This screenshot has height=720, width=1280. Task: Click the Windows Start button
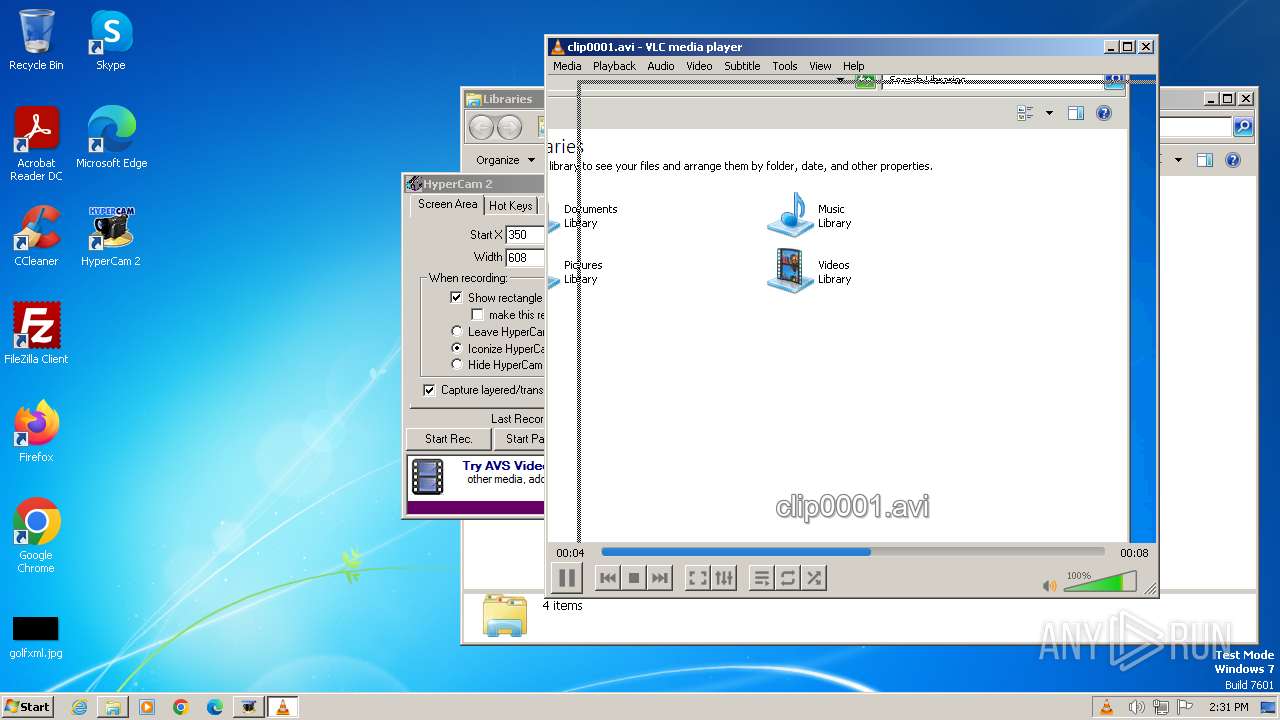click(28, 706)
